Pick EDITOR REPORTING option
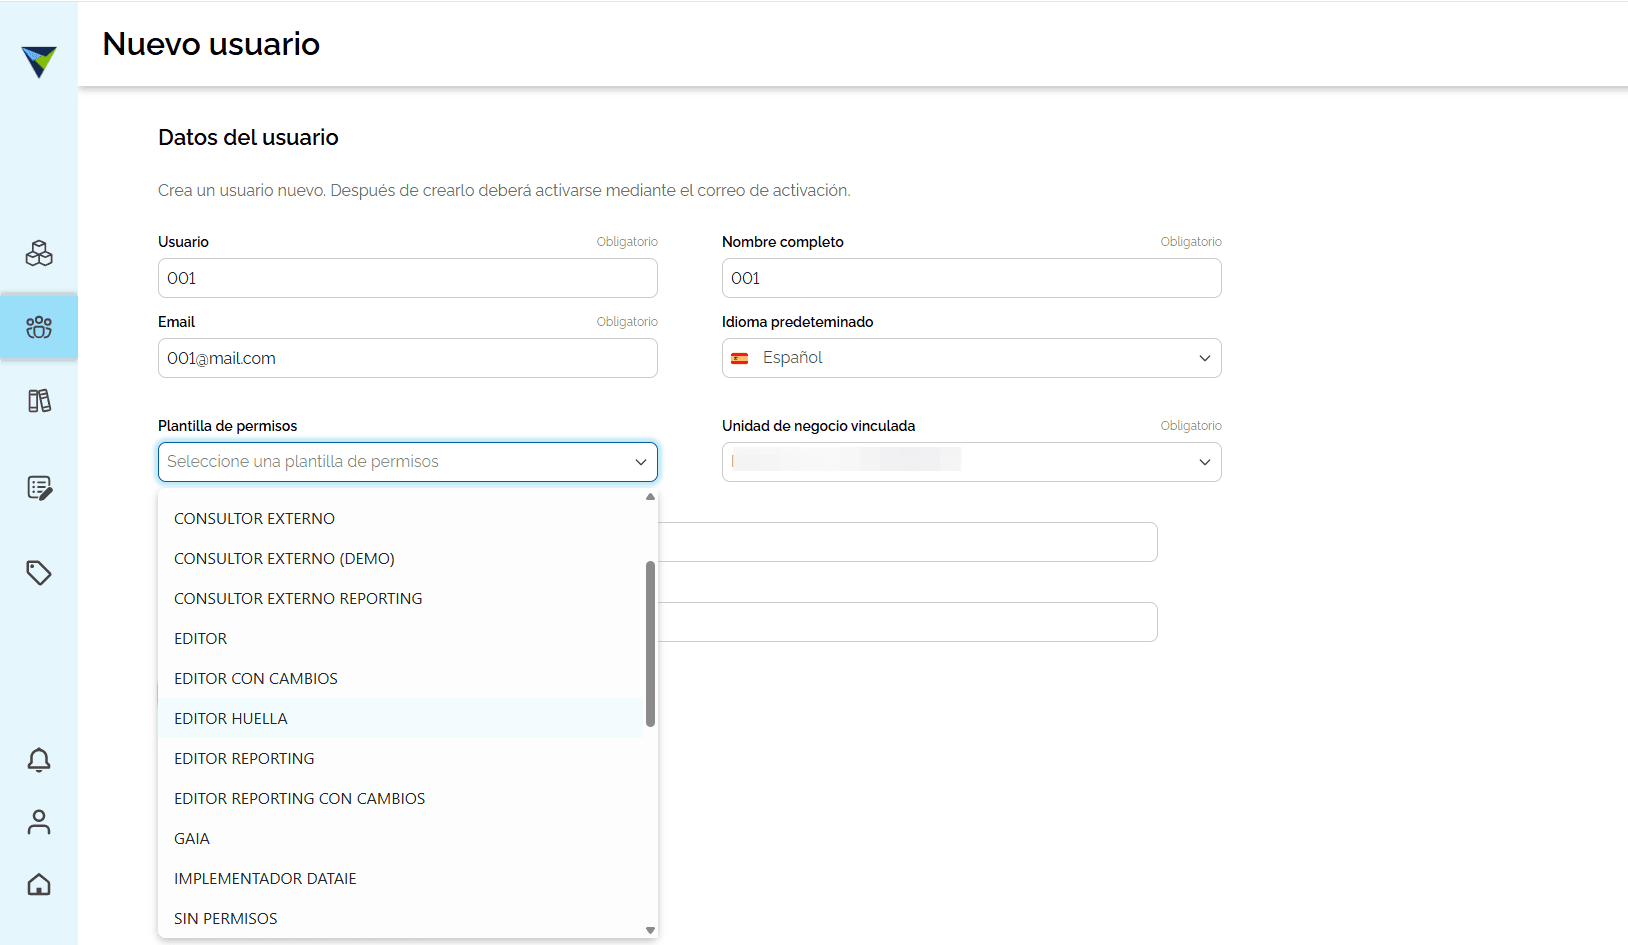The width and height of the screenshot is (1628, 945). 400,758
